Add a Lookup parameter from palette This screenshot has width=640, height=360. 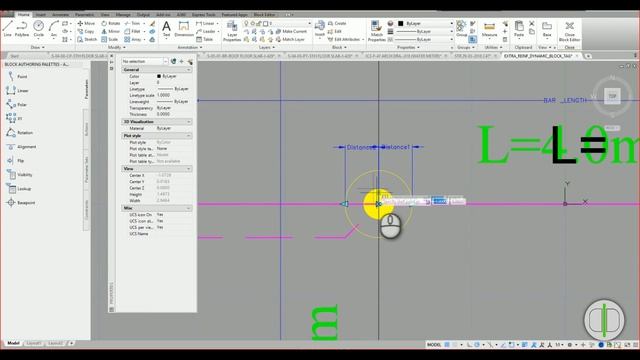tap(19, 189)
